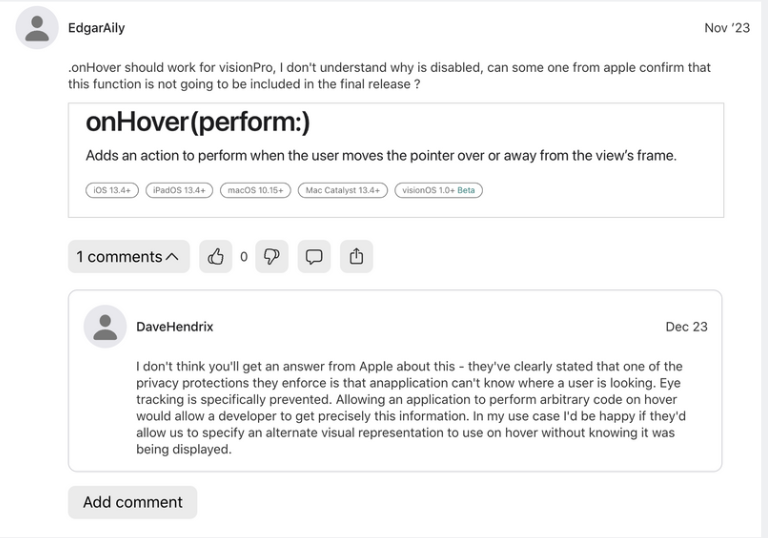Open DaveHendrix's username link
The height and width of the screenshot is (538, 768).
(x=174, y=327)
